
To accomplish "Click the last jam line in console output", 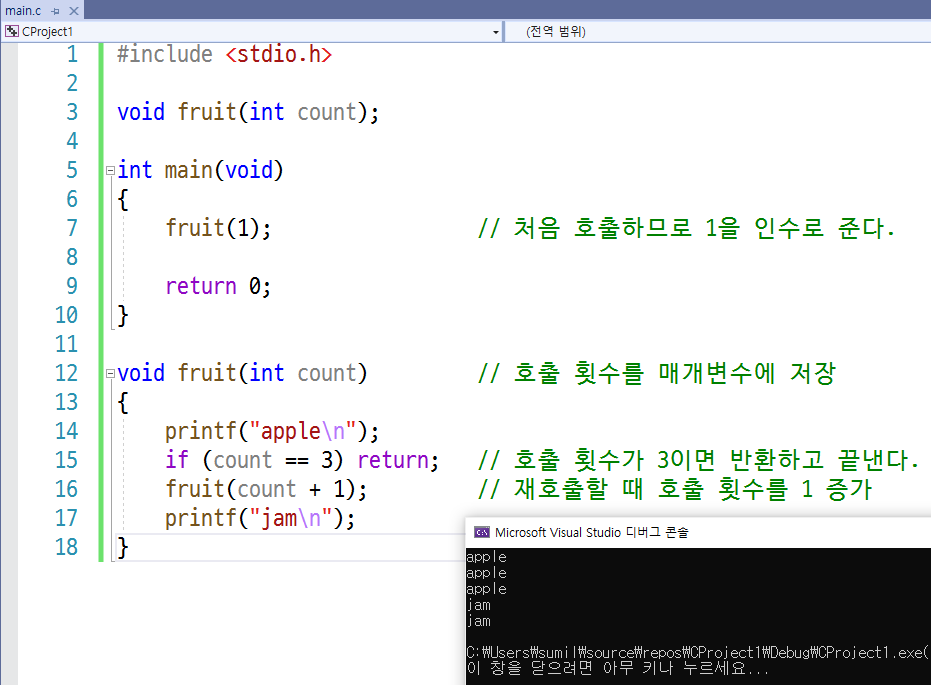I will point(479,621).
